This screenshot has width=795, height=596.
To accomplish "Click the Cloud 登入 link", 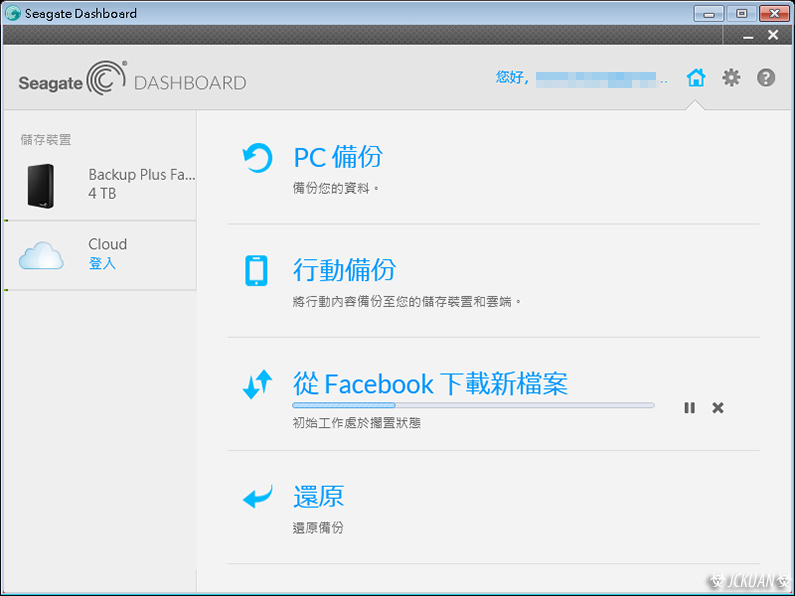I will (x=102, y=263).
